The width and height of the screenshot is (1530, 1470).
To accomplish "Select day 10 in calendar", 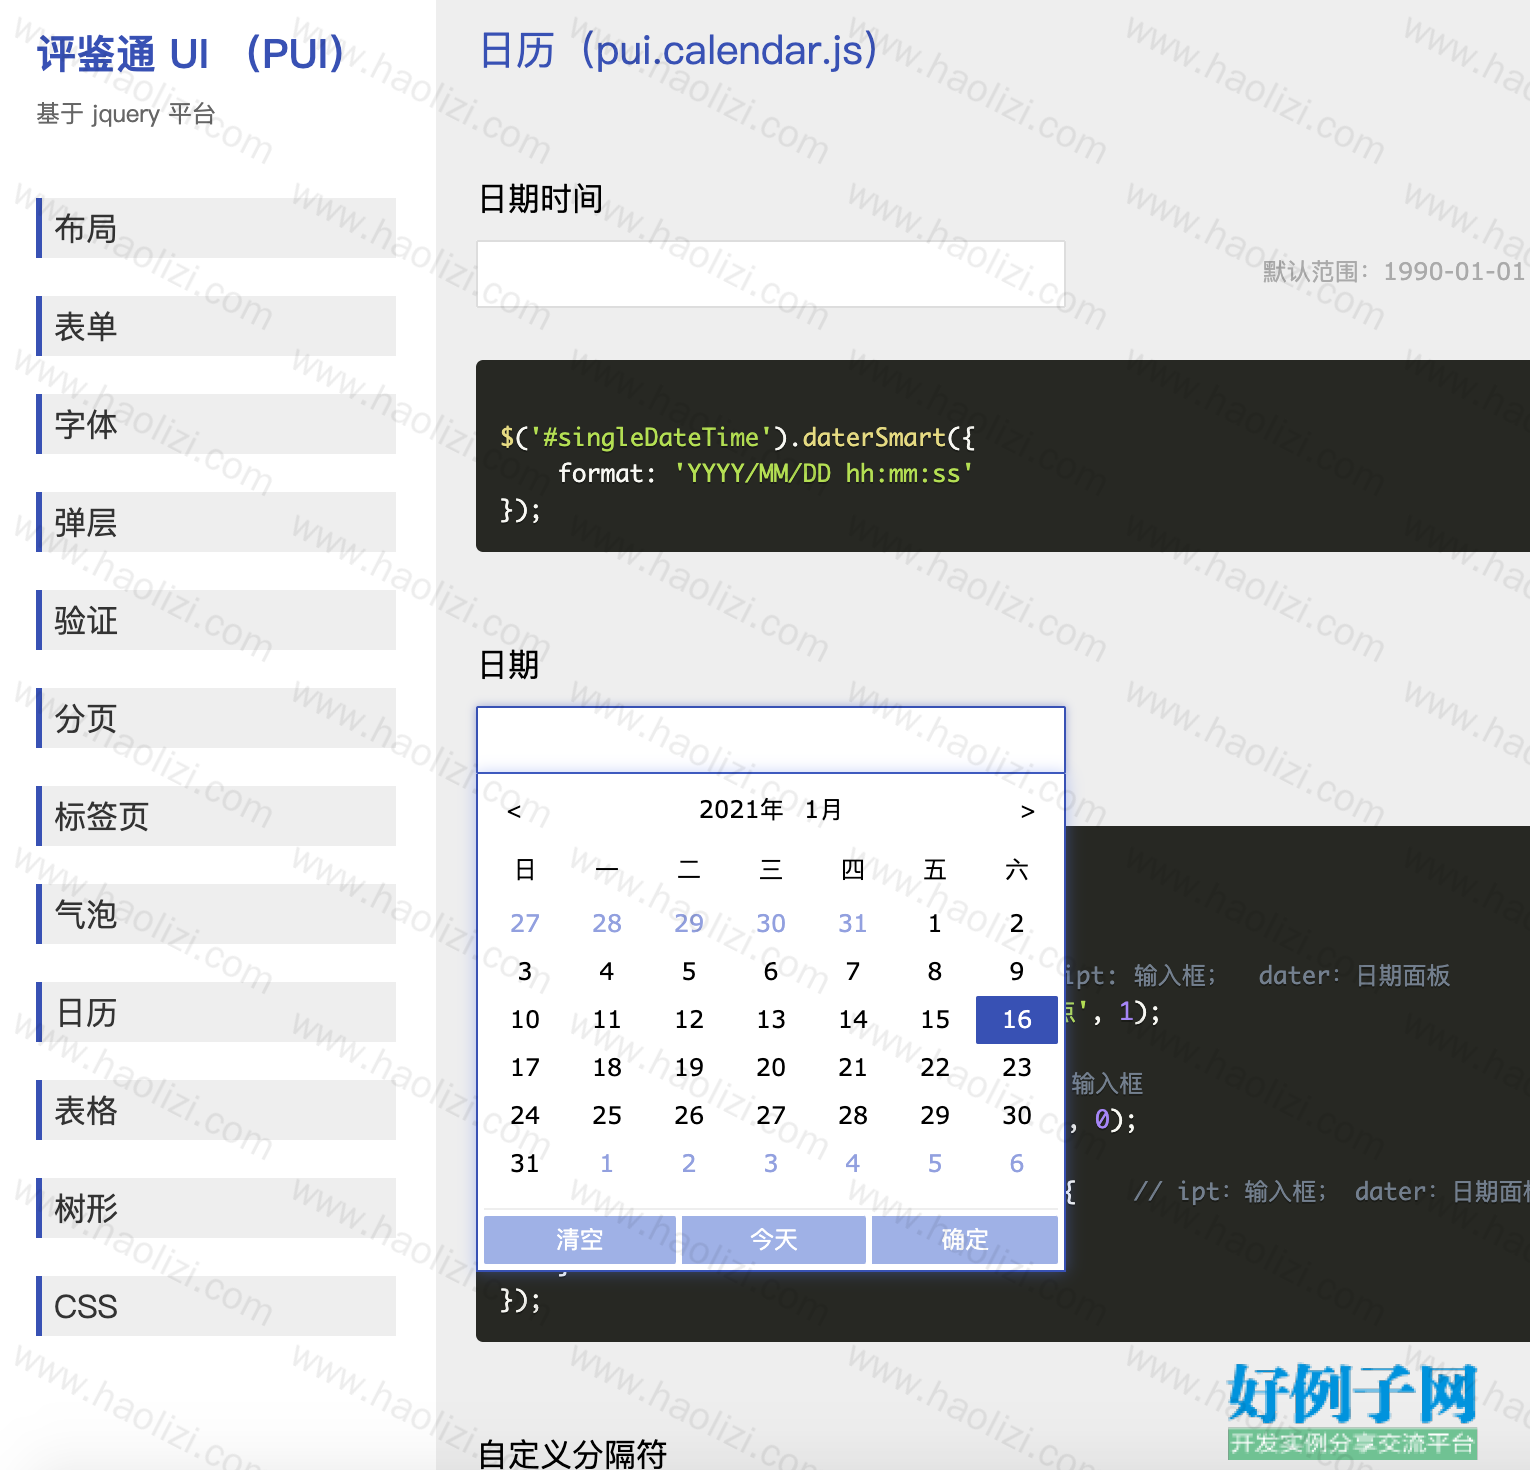I will [x=525, y=1019].
